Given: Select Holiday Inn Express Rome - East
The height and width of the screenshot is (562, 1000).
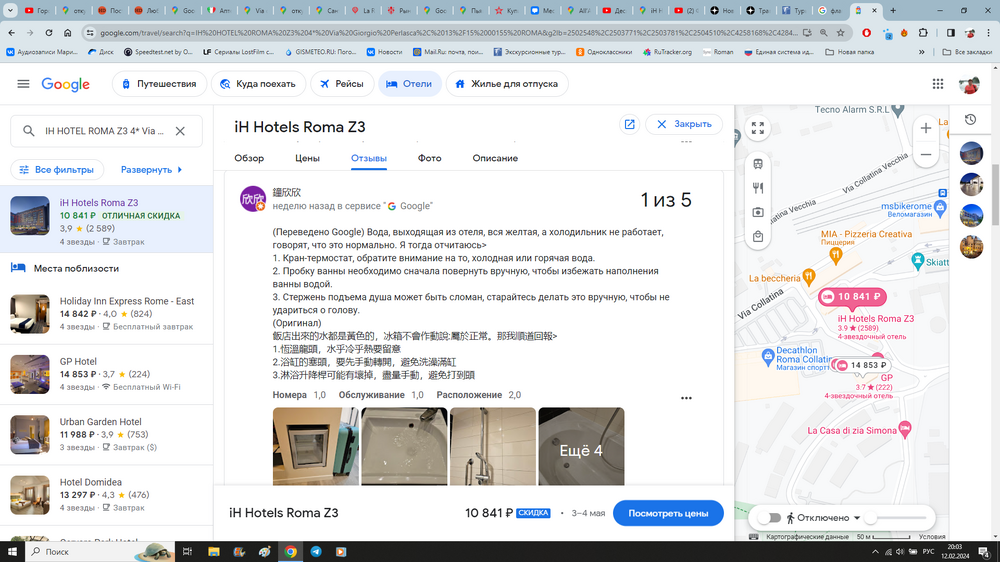Looking at the screenshot, I should tap(107, 314).
